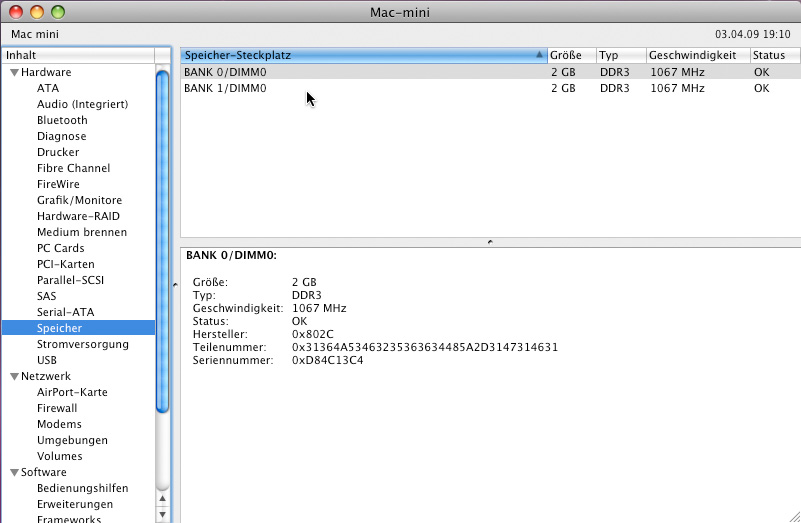
Task: Click the sidebar scroll up arrow
Action: 162,499
